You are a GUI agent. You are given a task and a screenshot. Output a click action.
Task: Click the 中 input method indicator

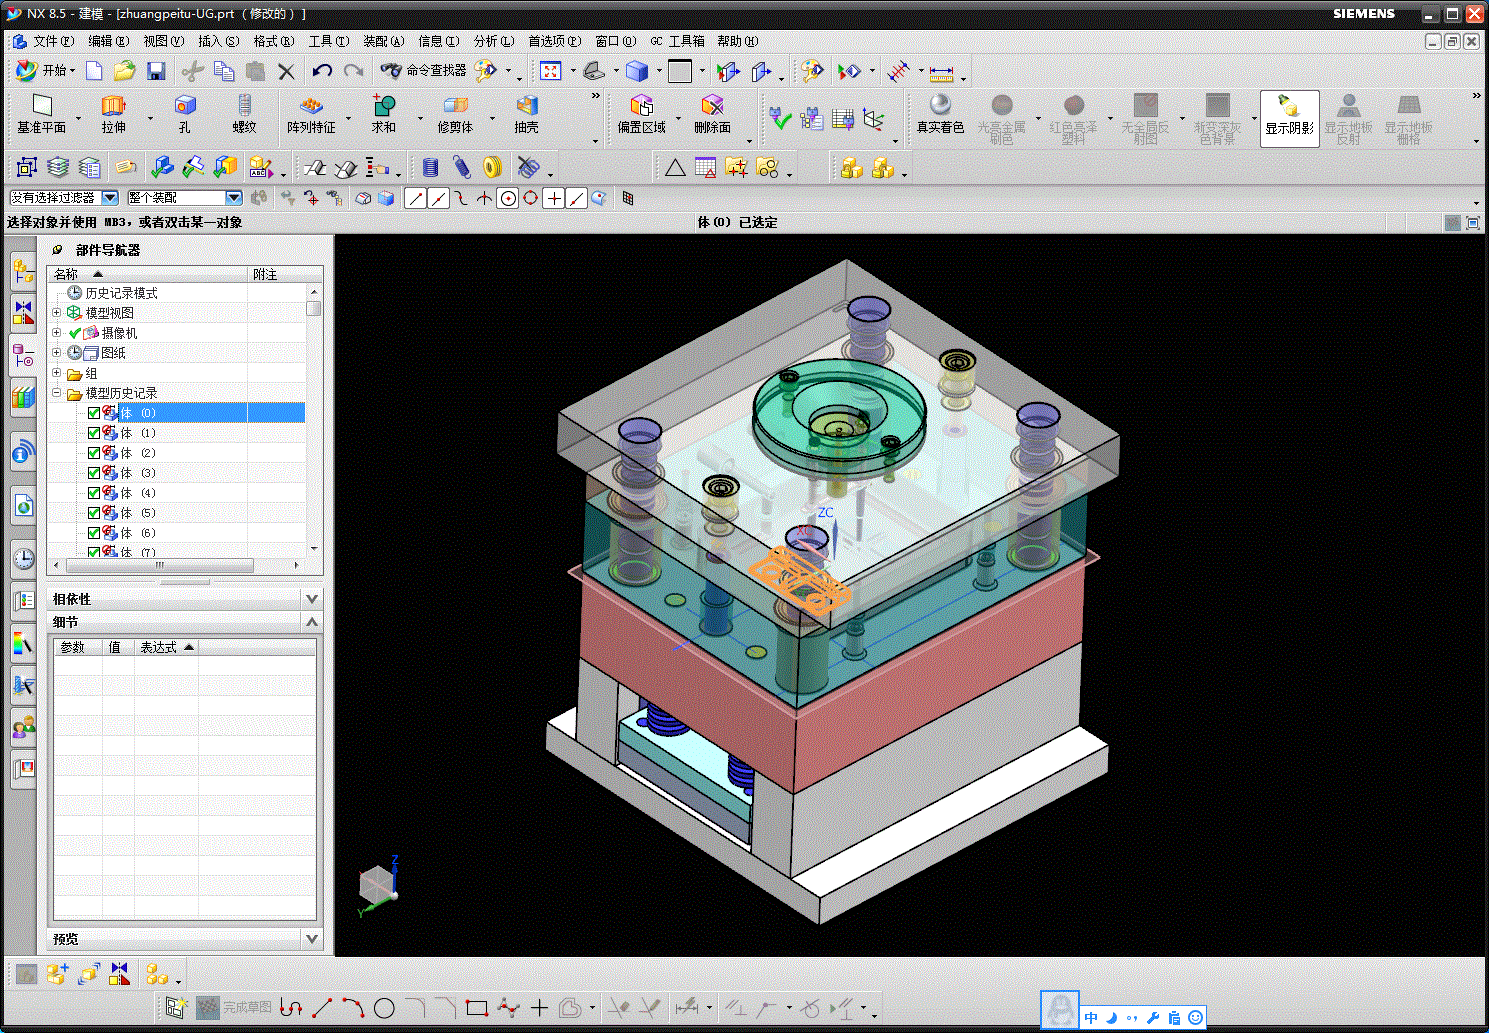pyautogui.click(x=1091, y=1018)
